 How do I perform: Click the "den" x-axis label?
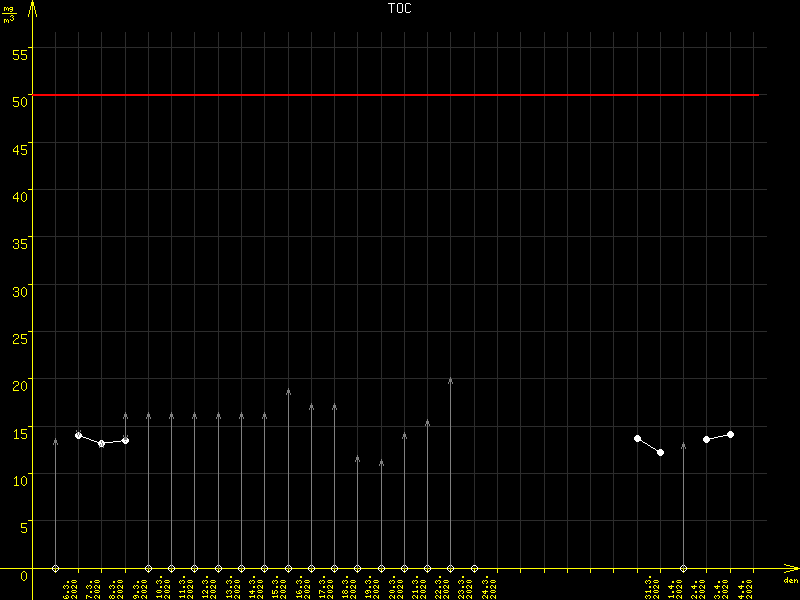coord(790,581)
